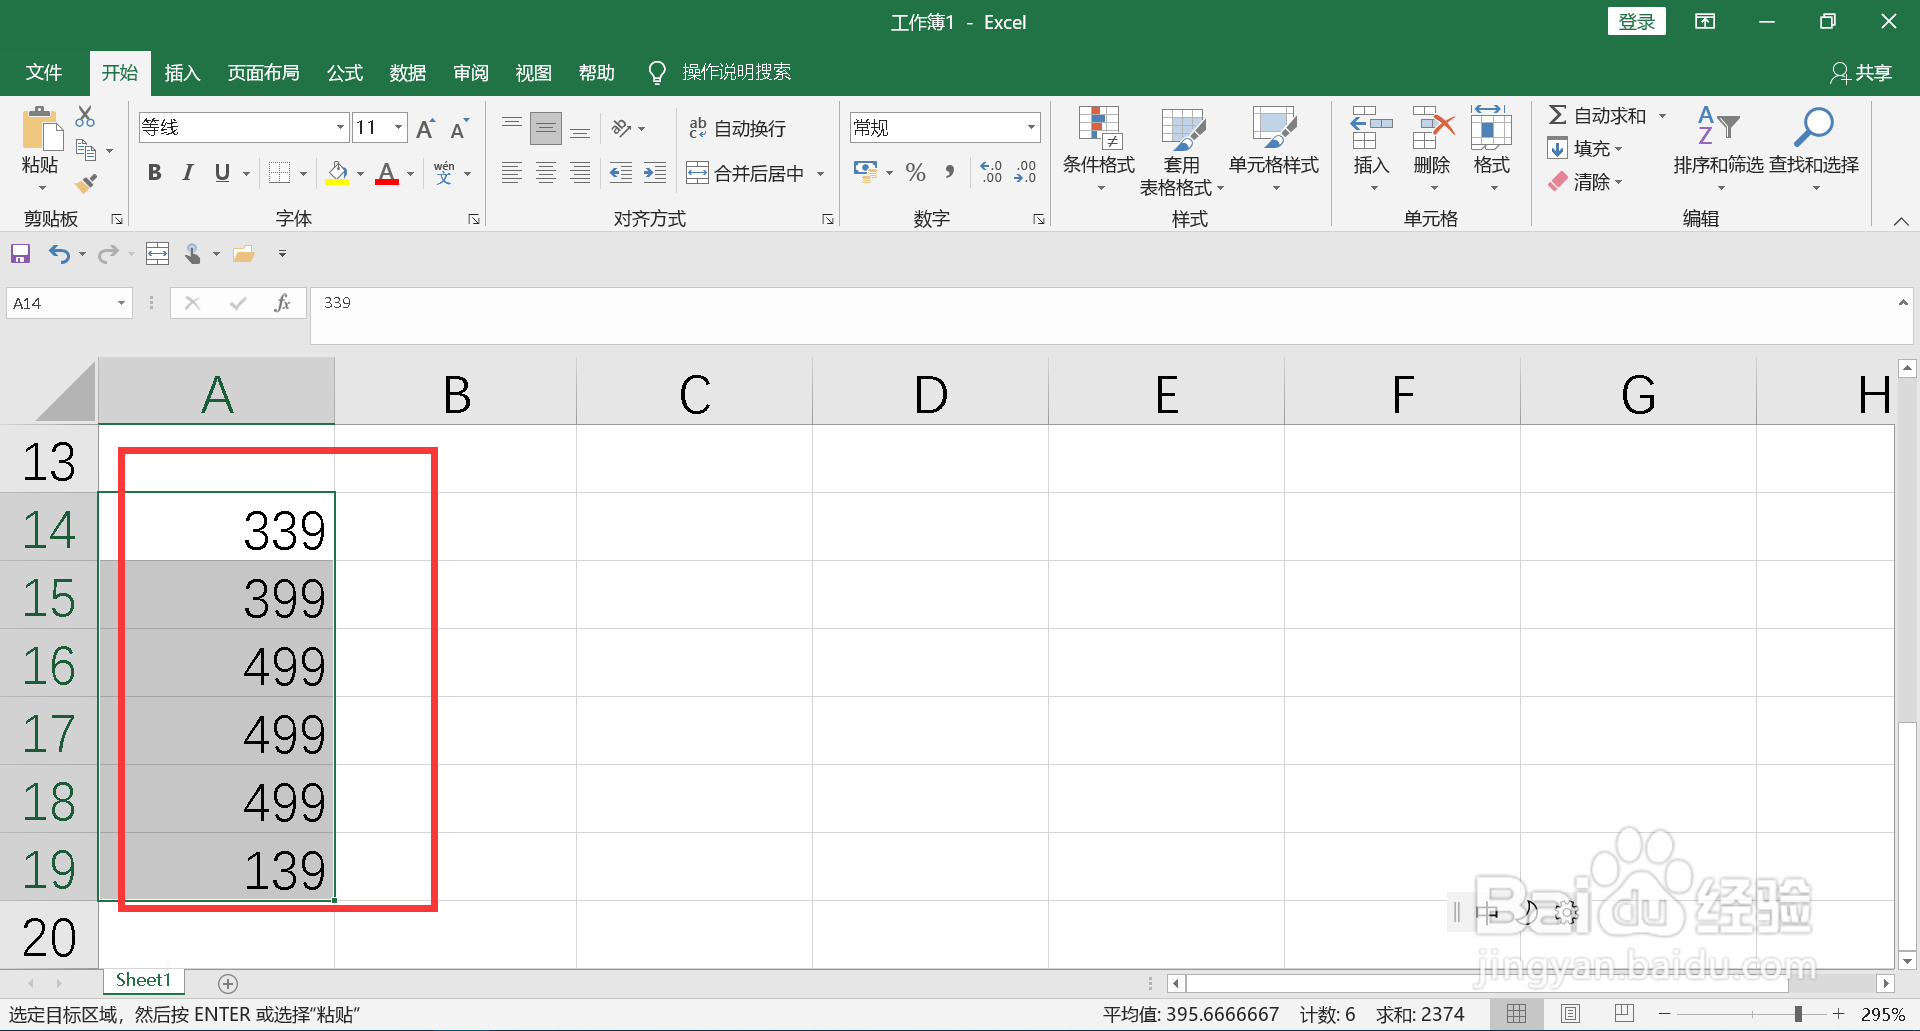Open the font name 等线 dropdown
This screenshot has width=1920, height=1031.
coord(340,127)
